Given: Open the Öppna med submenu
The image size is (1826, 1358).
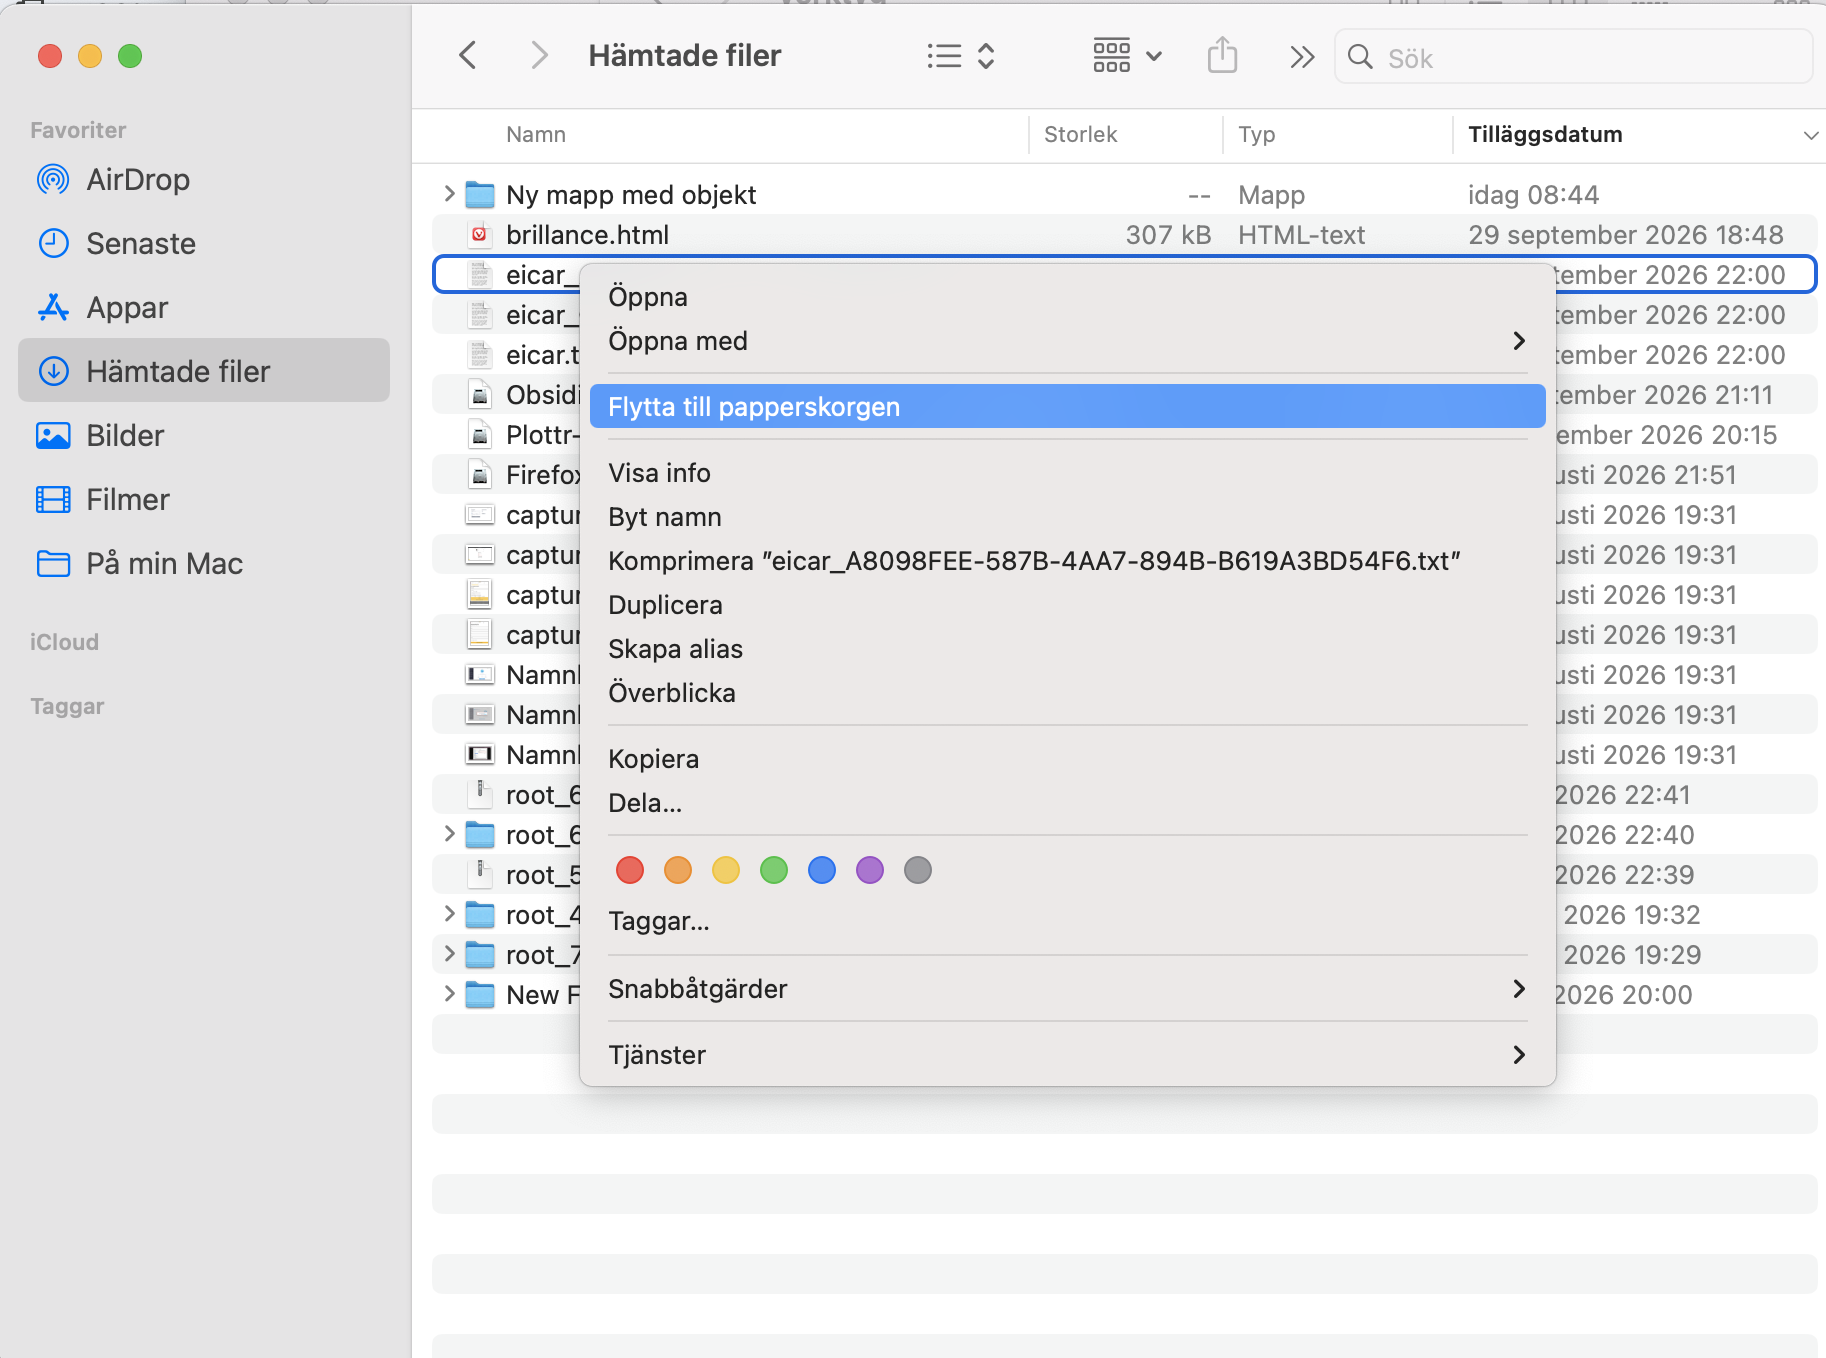Looking at the screenshot, I should click(x=1067, y=341).
